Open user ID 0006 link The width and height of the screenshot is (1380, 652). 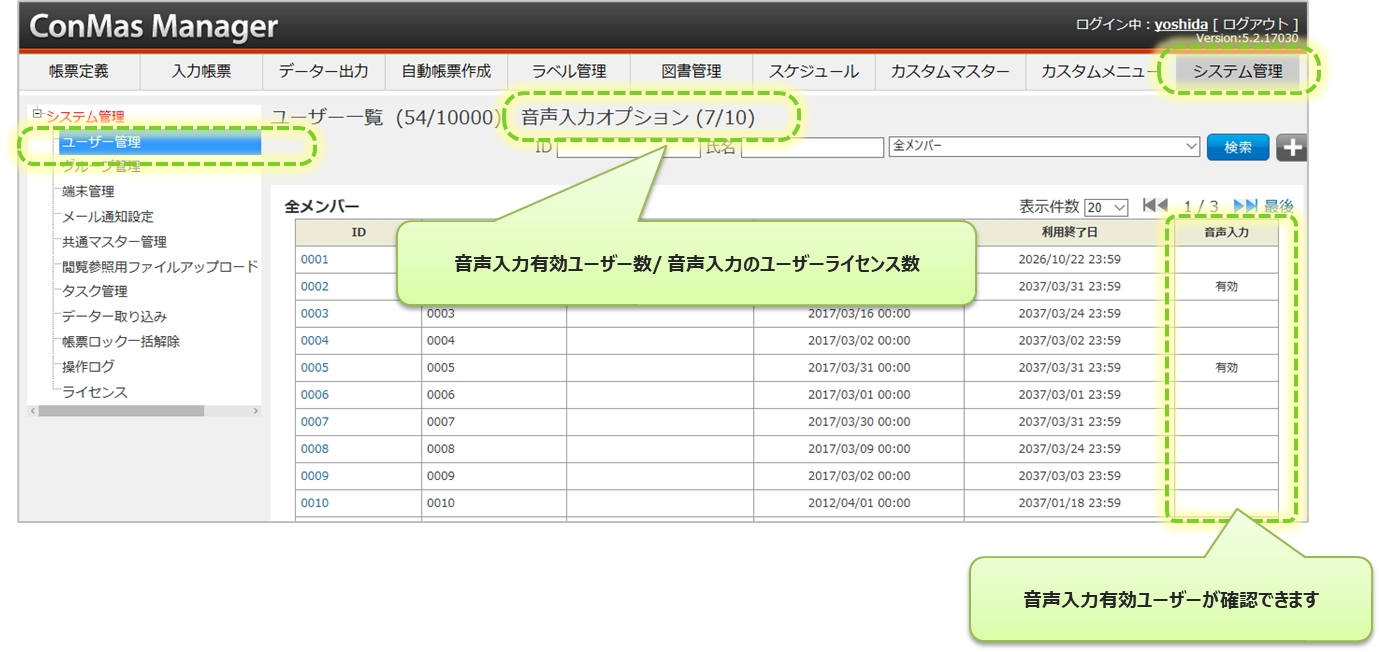(314, 394)
